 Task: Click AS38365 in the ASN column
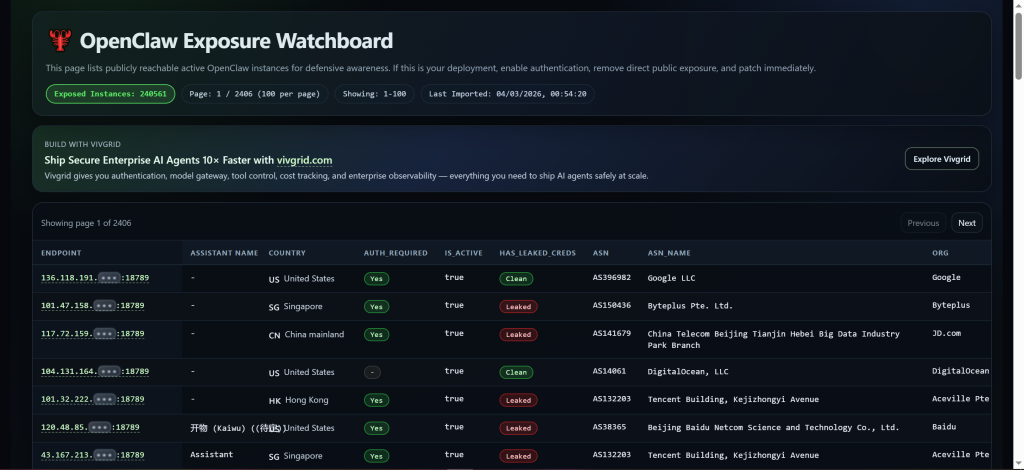pos(609,427)
